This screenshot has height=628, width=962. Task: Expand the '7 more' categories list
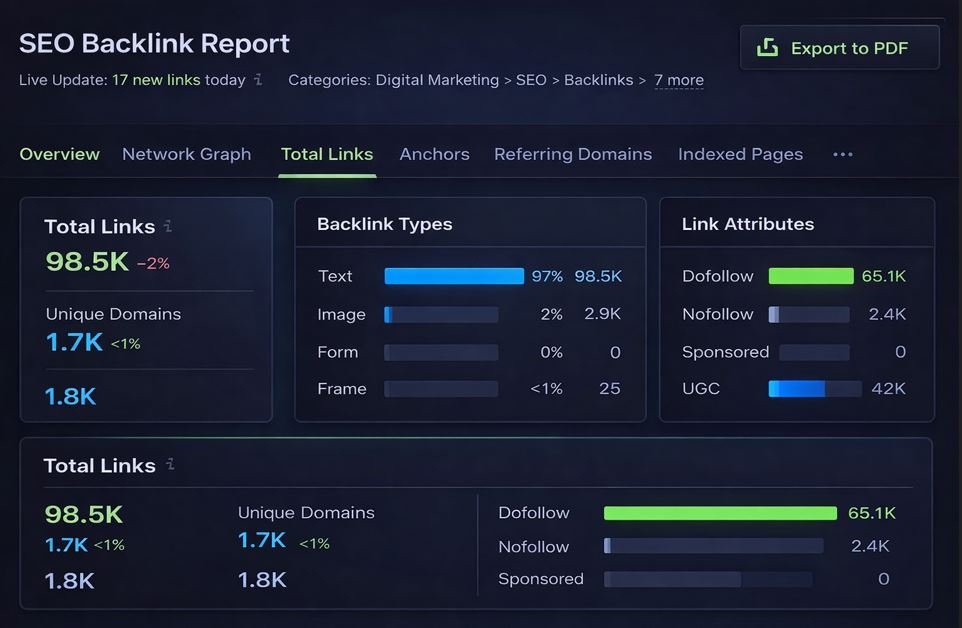coord(679,80)
